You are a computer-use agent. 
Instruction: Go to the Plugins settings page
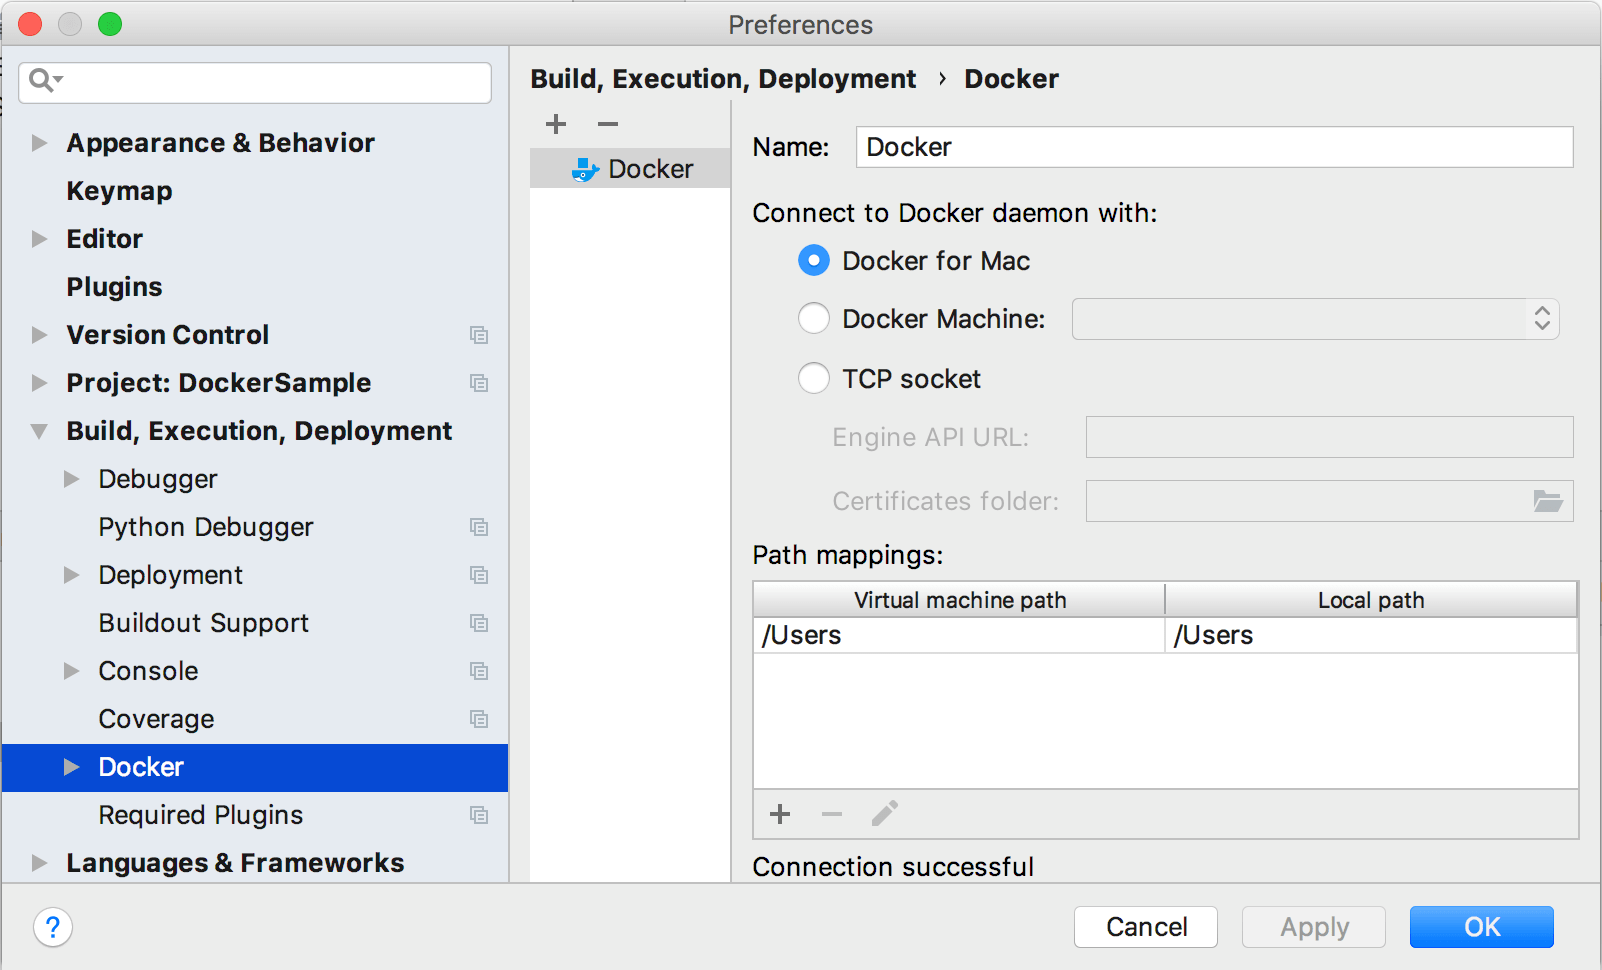pos(114,287)
